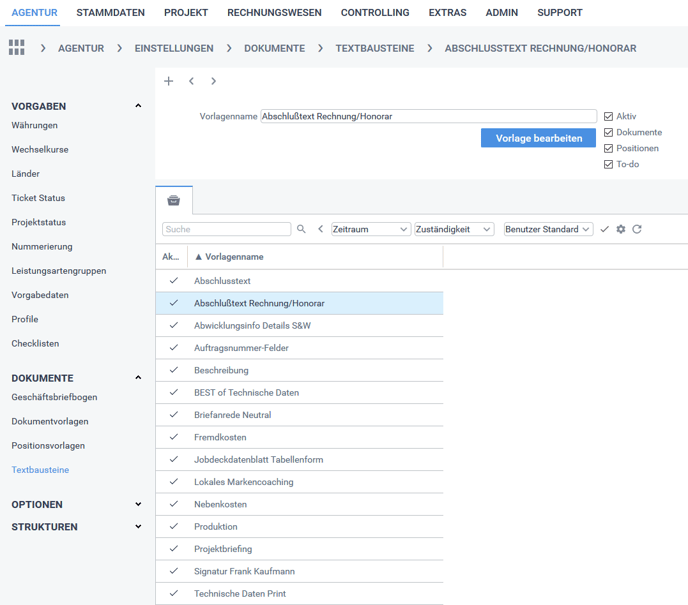Click the checkmark icon beside Benutzer Standard

pos(604,229)
